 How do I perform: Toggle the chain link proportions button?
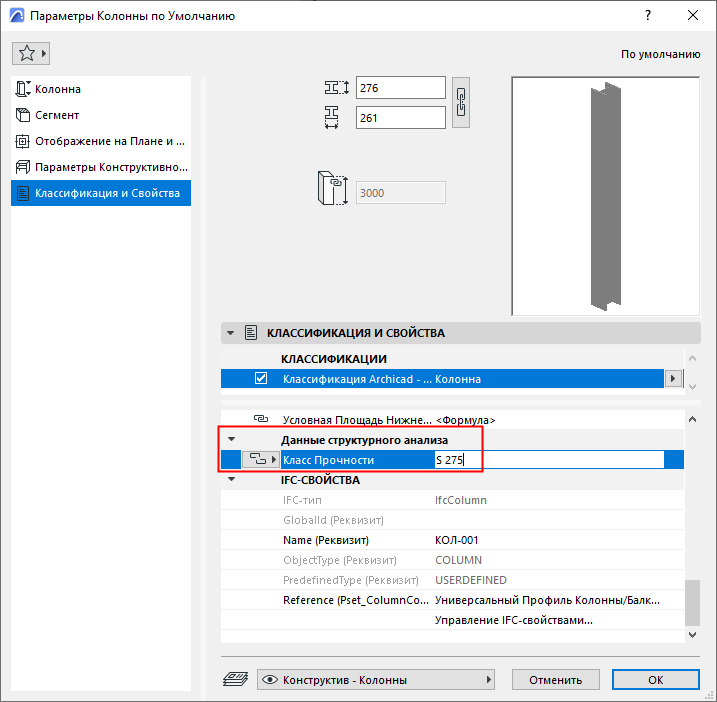click(461, 102)
